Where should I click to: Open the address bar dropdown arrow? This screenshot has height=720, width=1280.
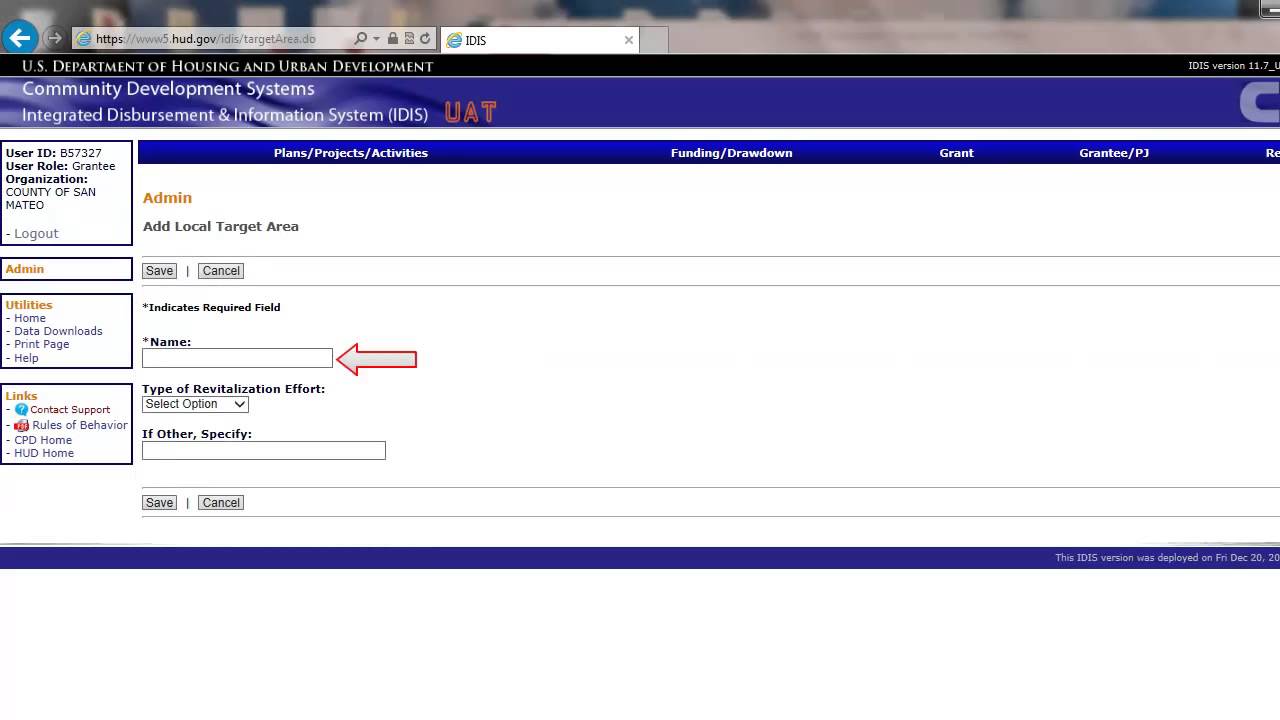click(376, 39)
